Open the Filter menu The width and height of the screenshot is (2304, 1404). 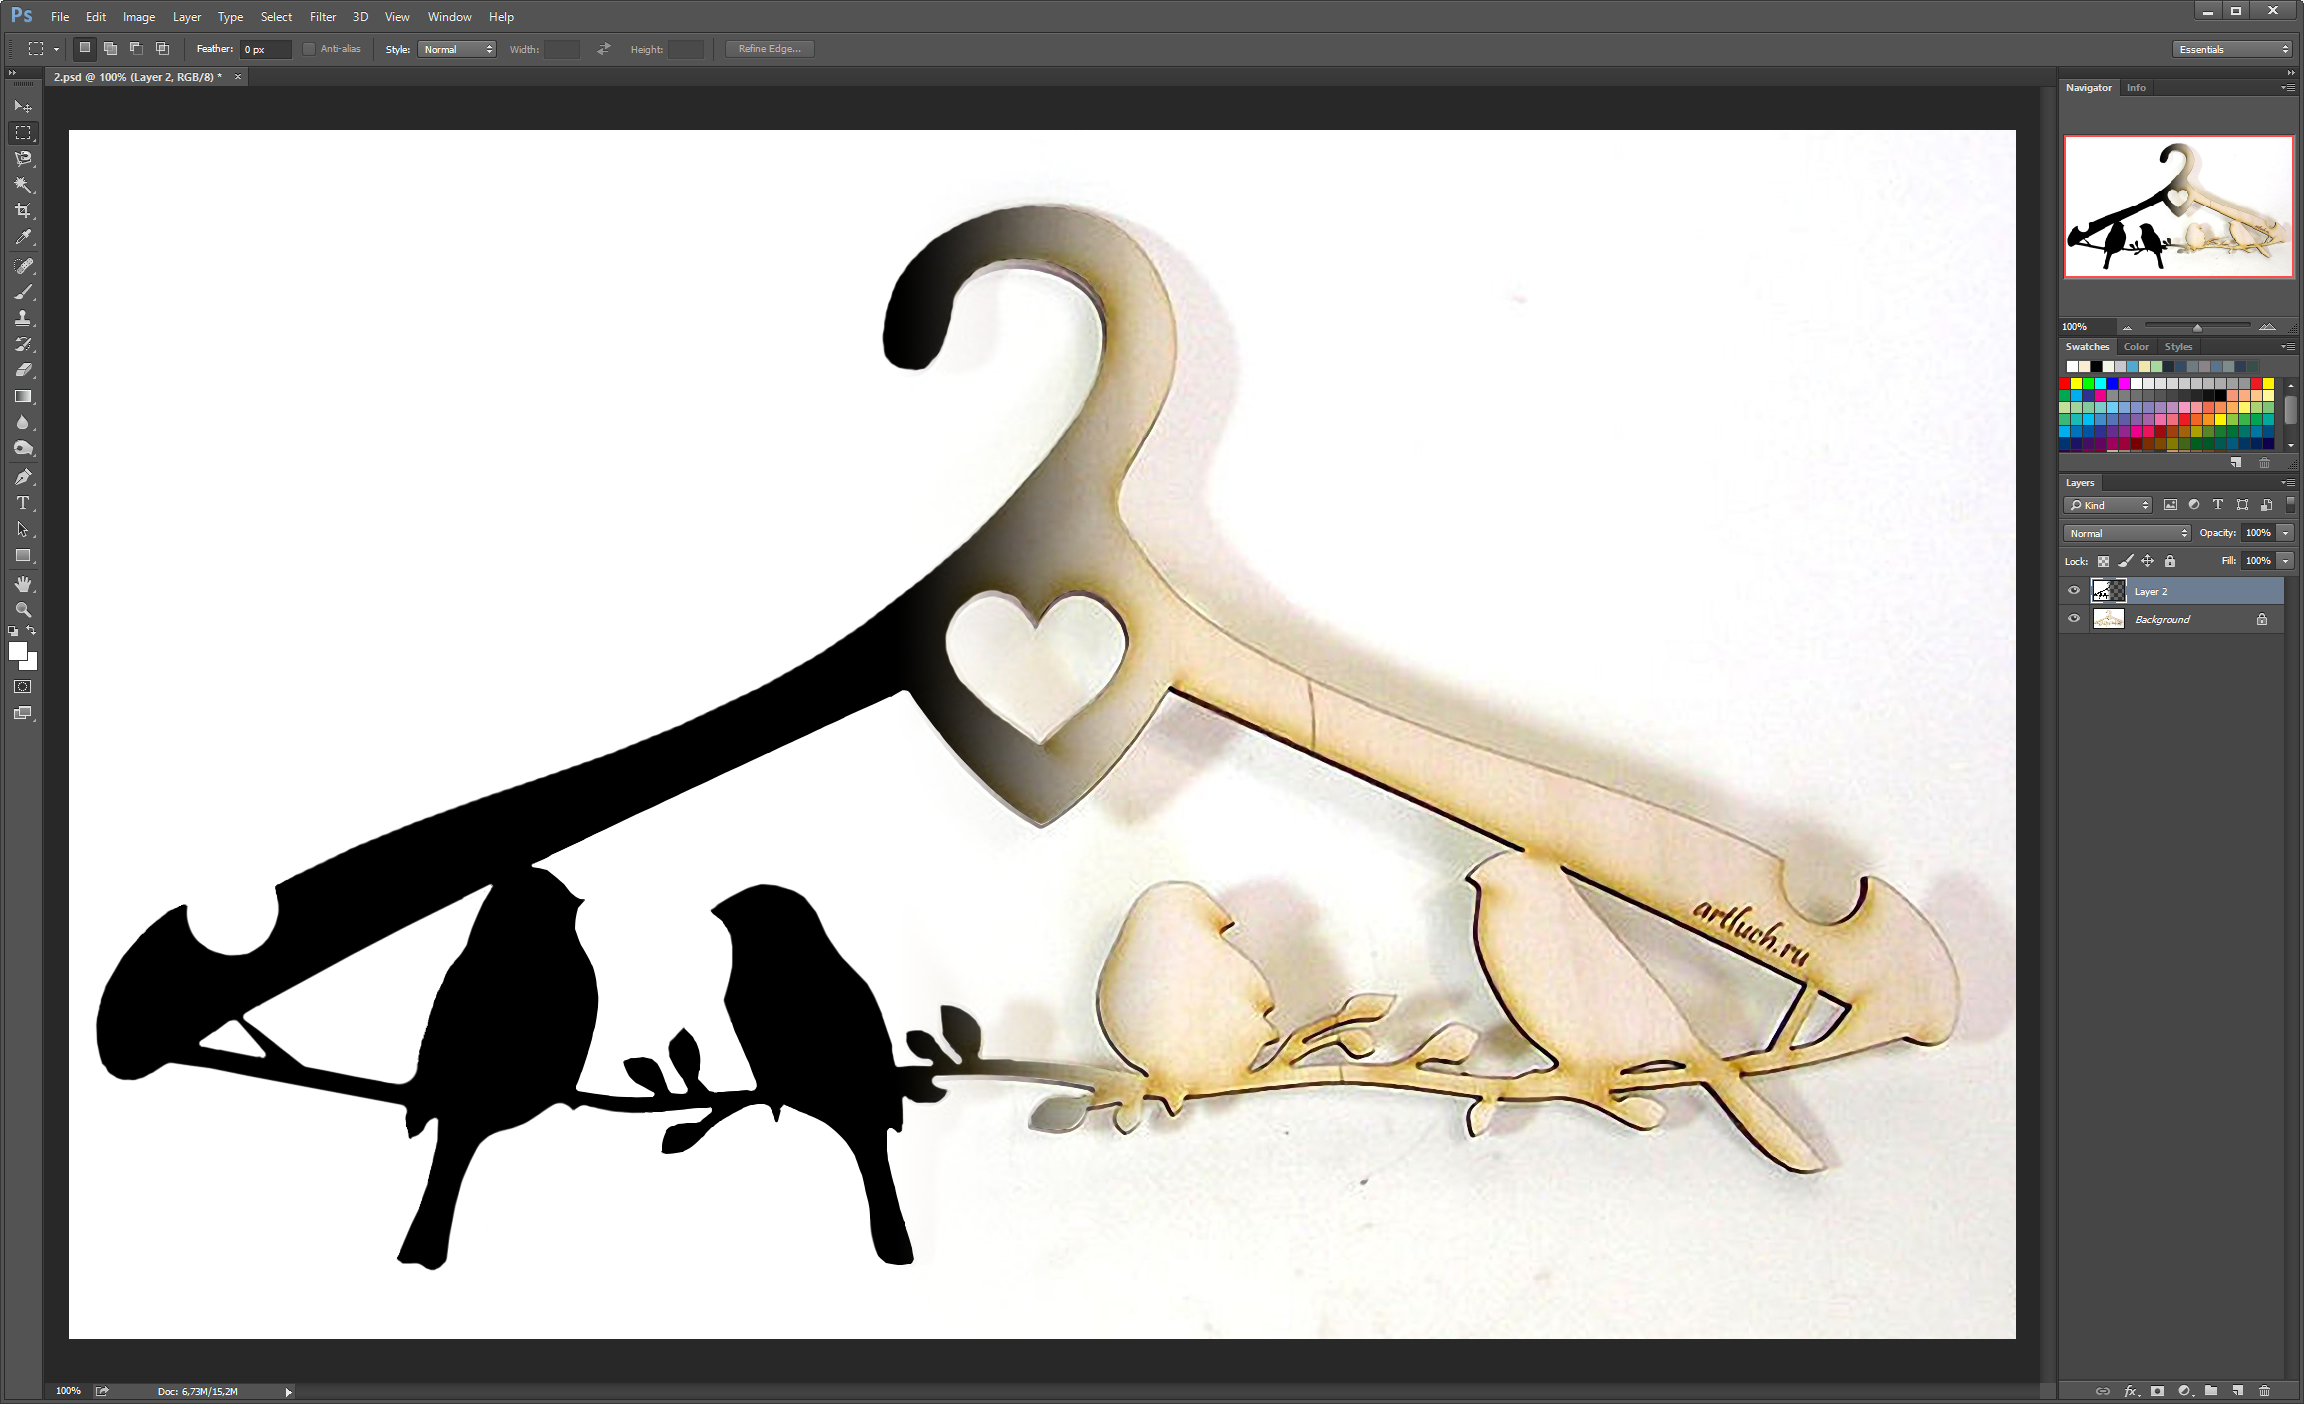pyautogui.click(x=322, y=17)
